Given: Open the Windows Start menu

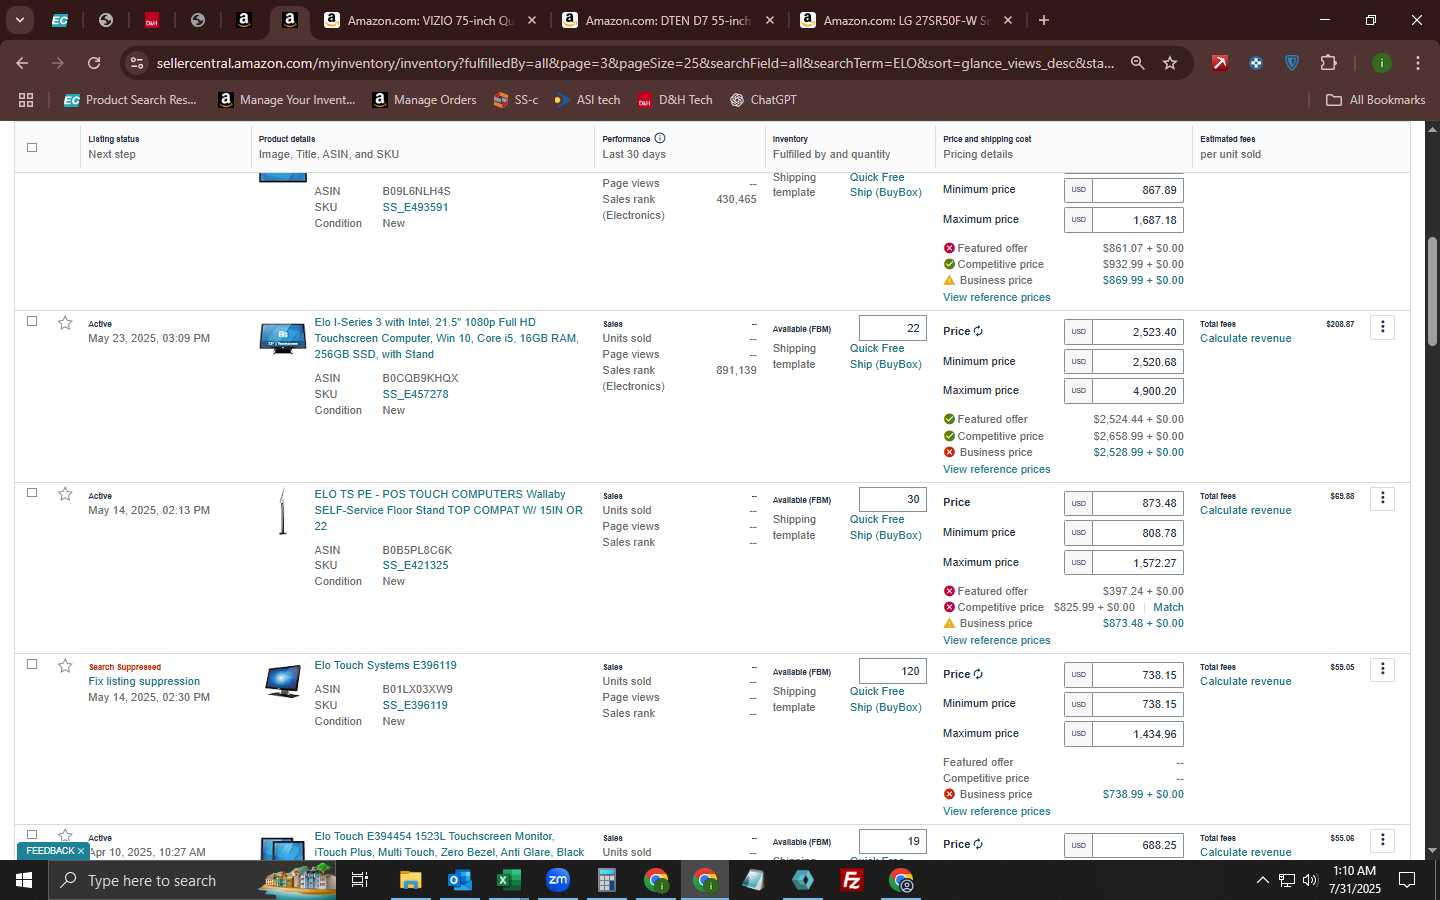Looking at the screenshot, I should point(24,880).
